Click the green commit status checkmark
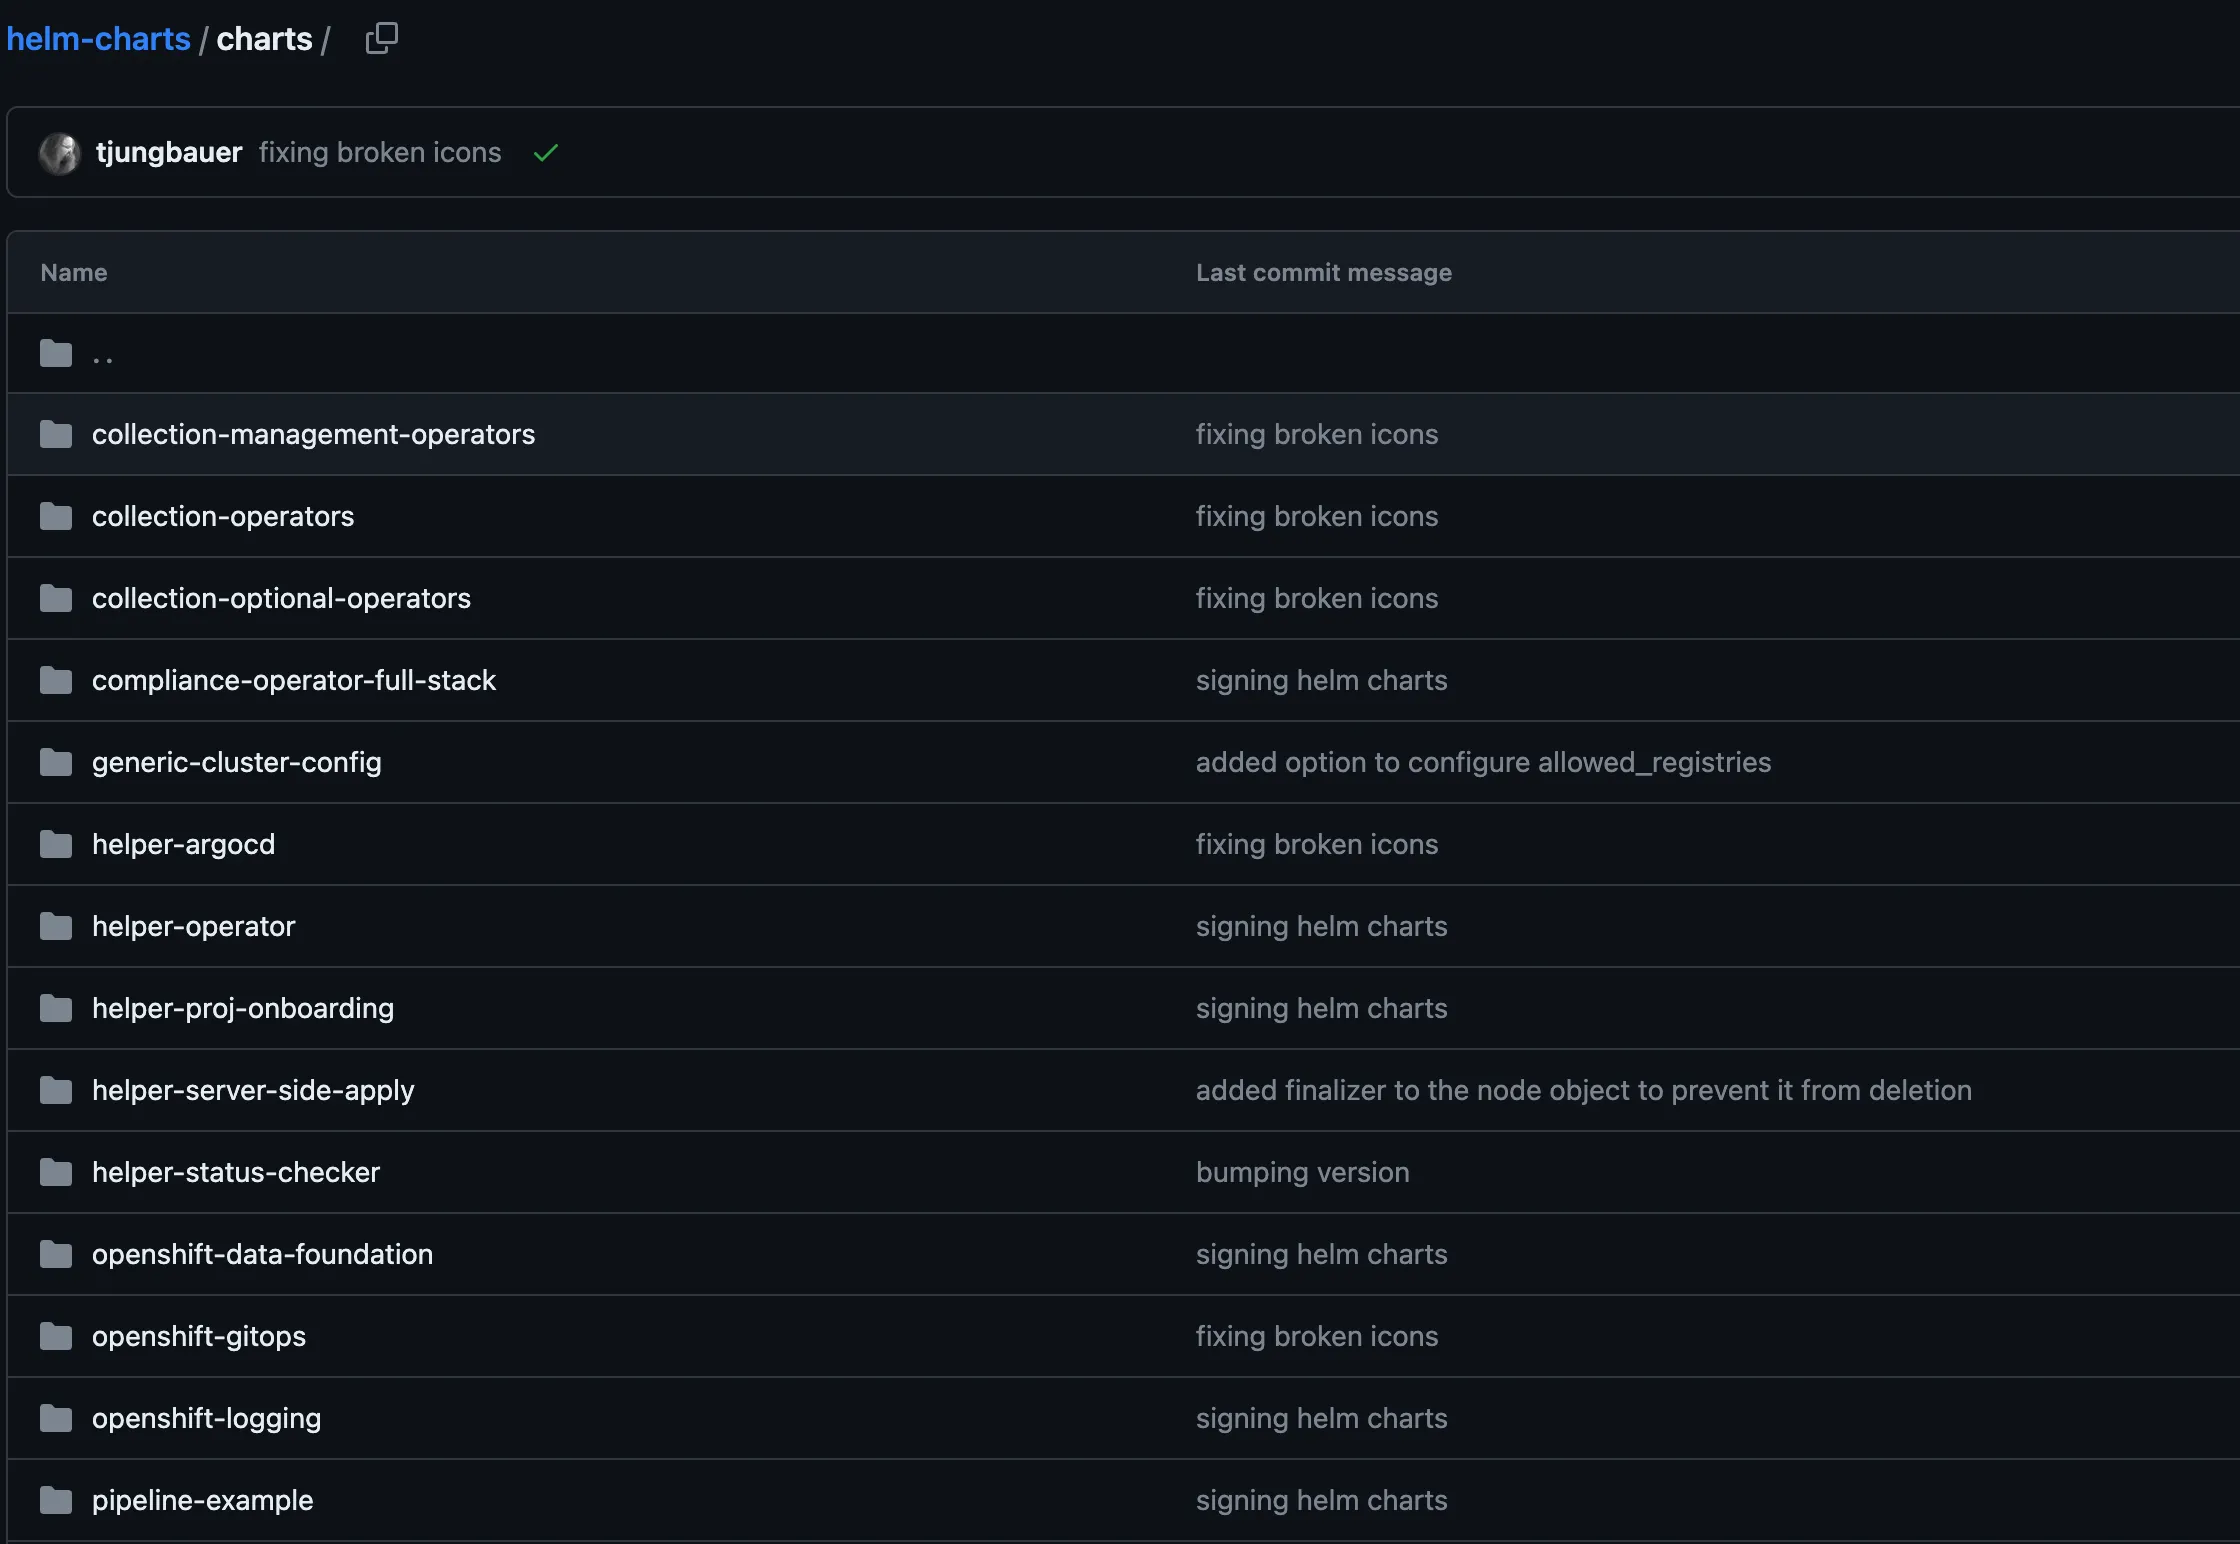This screenshot has width=2240, height=1544. [x=545, y=152]
